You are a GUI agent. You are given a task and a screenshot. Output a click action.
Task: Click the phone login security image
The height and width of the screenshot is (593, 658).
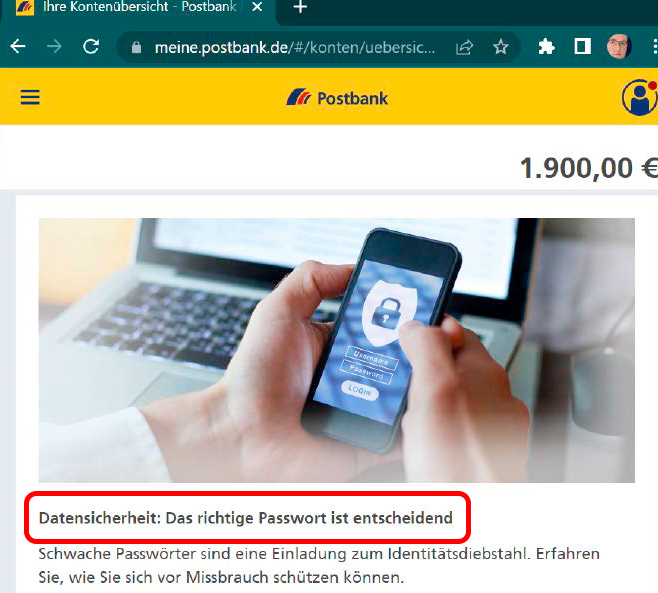pyautogui.click(x=337, y=350)
